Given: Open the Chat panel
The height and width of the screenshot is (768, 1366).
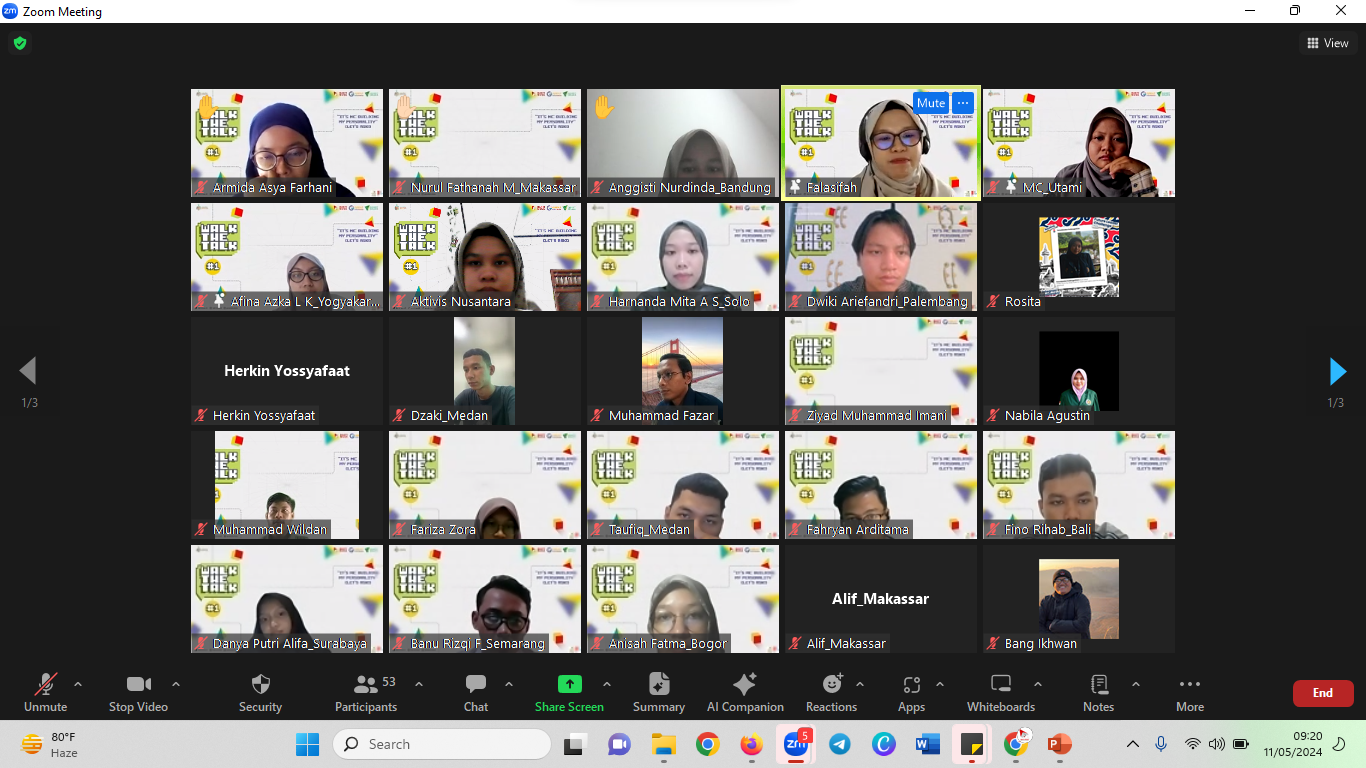Looking at the screenshot, I should [476, 685].
